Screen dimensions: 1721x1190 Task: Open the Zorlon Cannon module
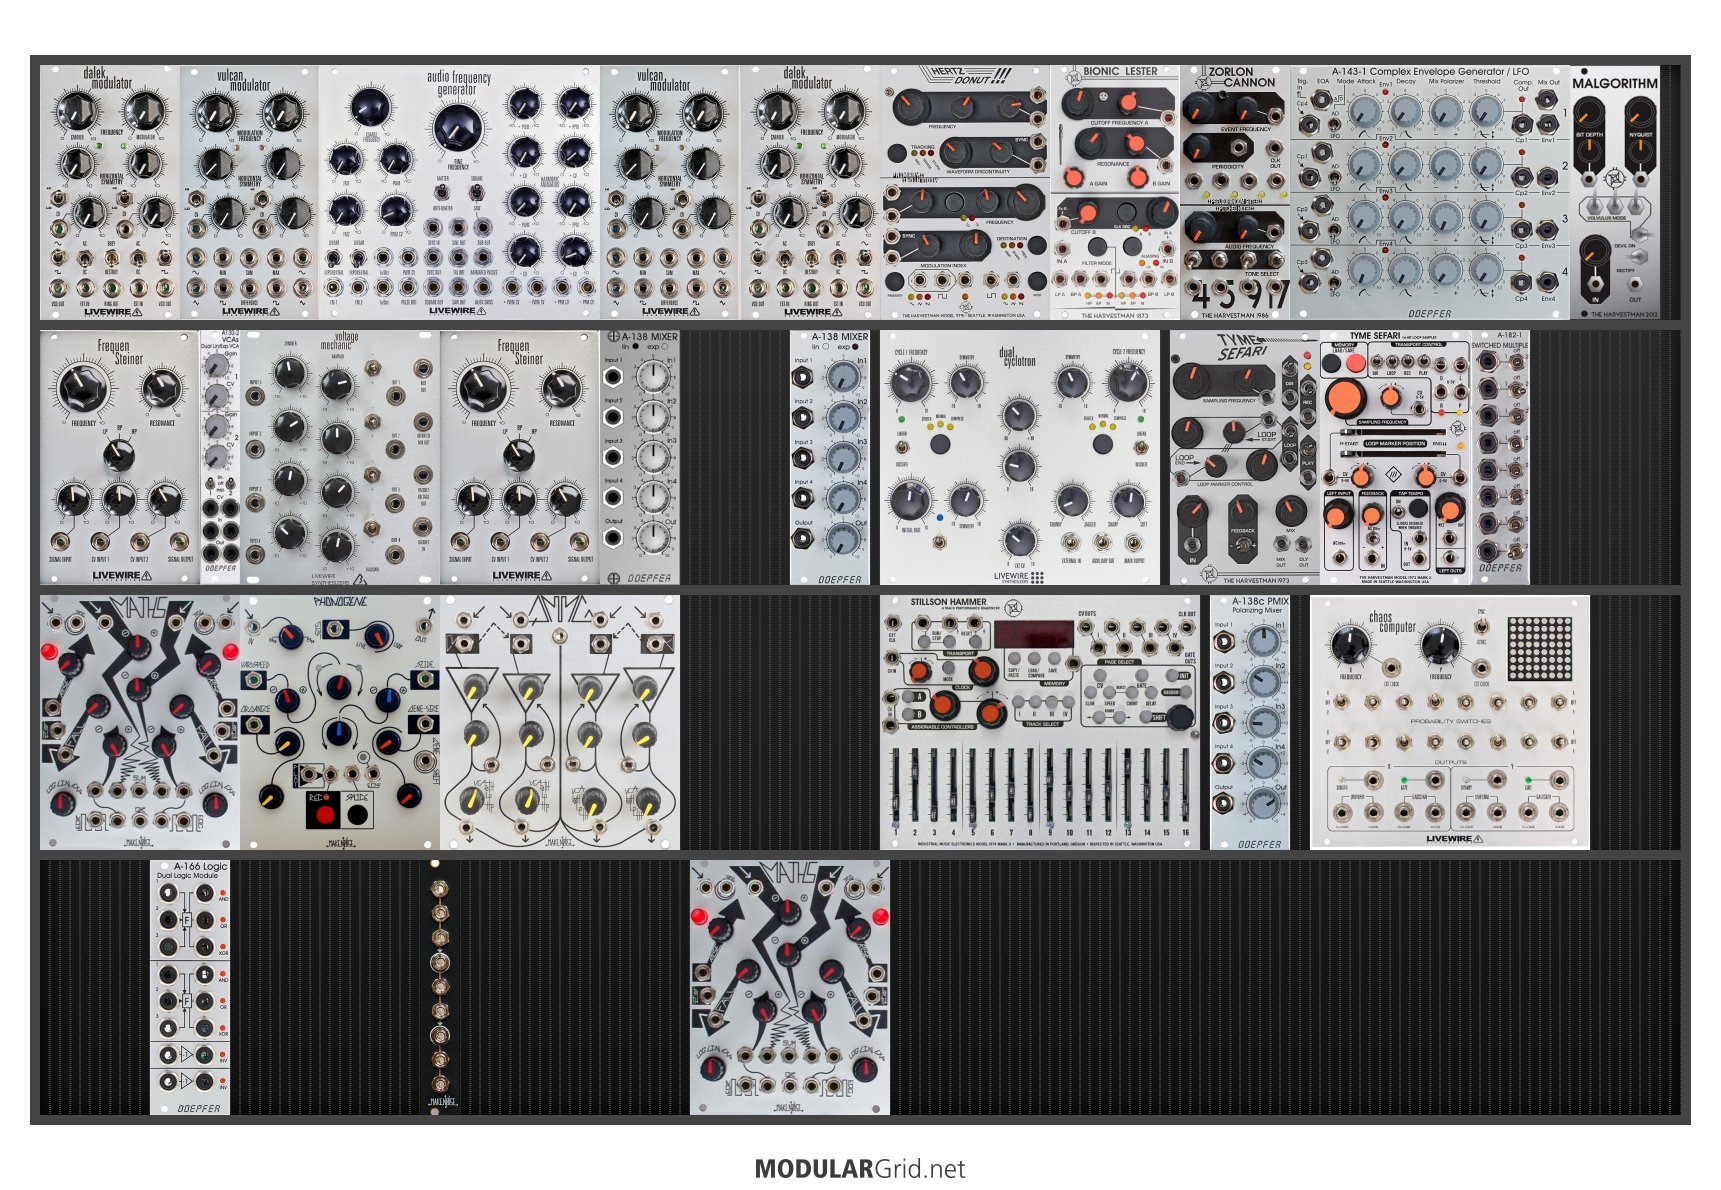pyautogui.click(x=1235, y=192)
